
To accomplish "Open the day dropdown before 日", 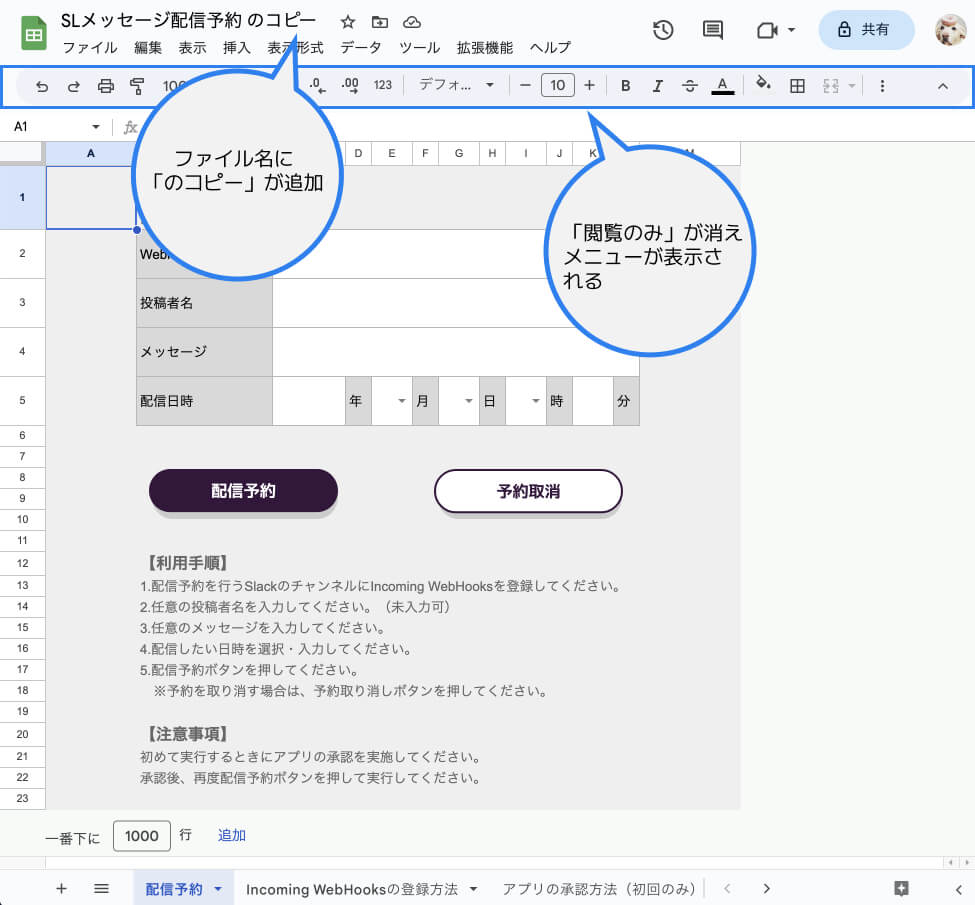I will click(x=469, y=401).
